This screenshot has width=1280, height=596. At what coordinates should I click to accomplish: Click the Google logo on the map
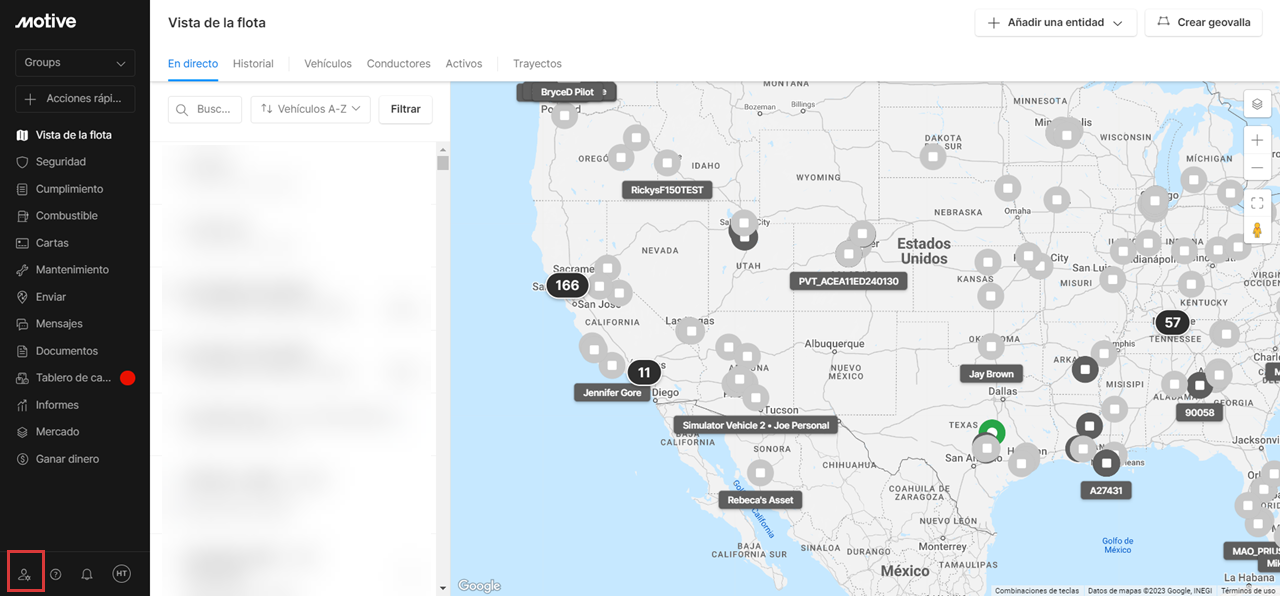(479, 586)
